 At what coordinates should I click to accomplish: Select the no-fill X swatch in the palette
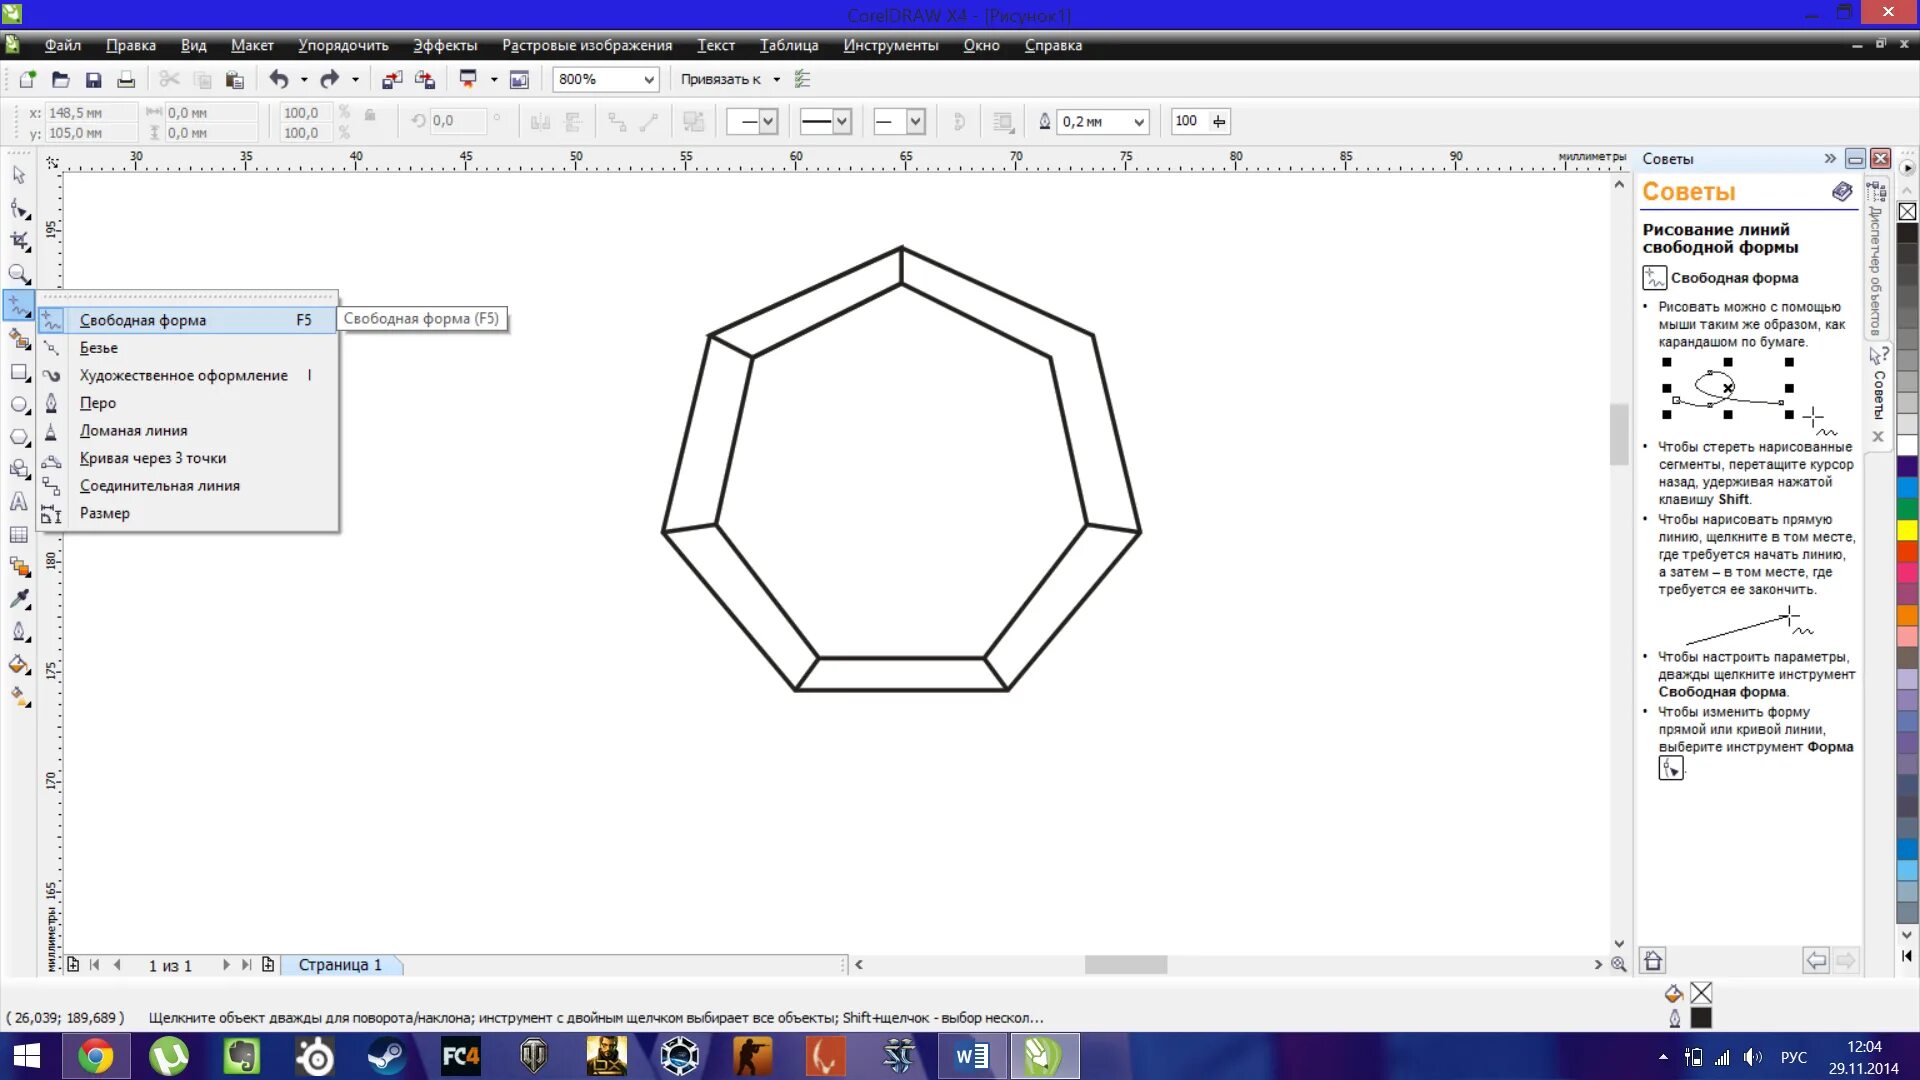[1907, 211]
